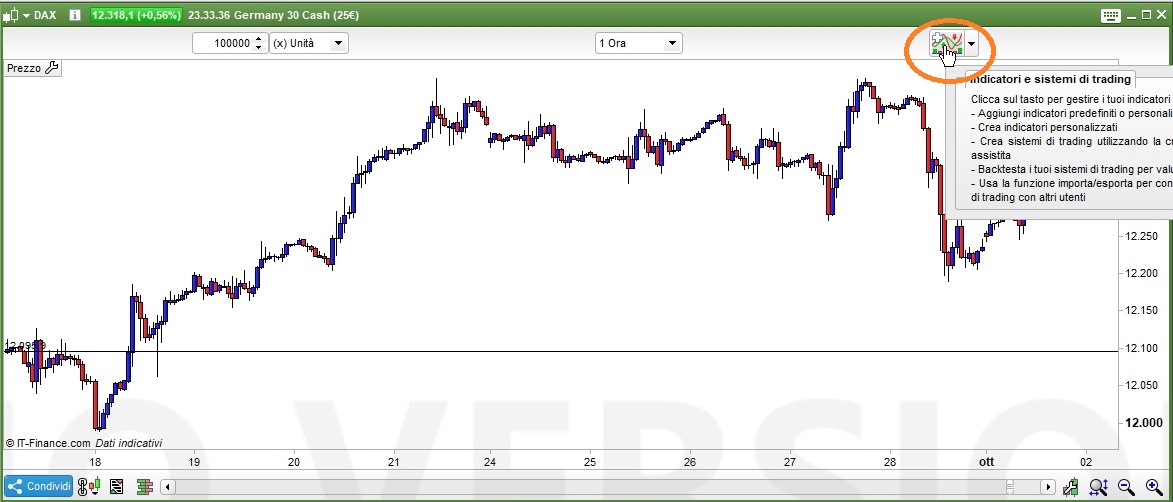1173x502 pixels.
Task: Click the 12.150 price axis label
Action: point(1140,311)
